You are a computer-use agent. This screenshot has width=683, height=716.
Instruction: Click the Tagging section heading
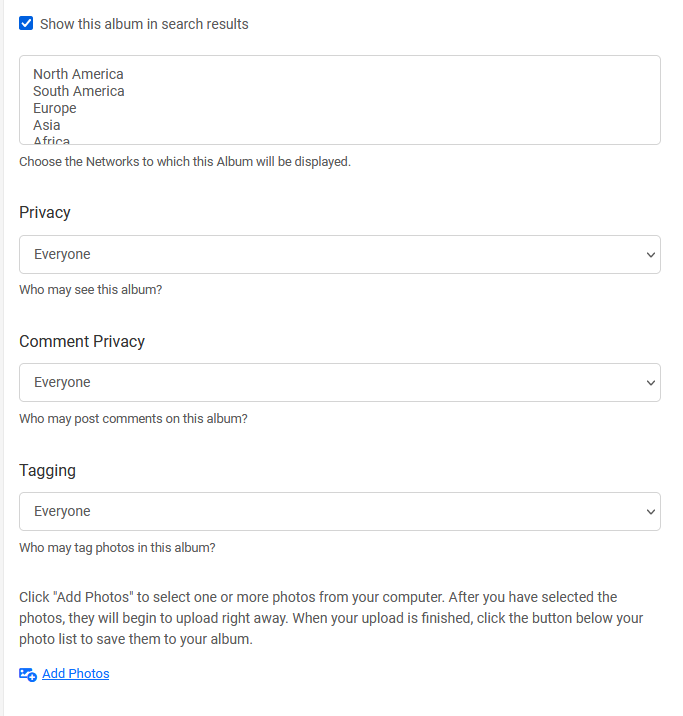47,471
